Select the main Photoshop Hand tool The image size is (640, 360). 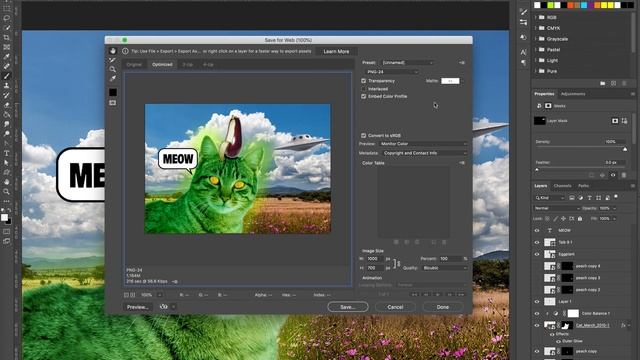point(7,182)
